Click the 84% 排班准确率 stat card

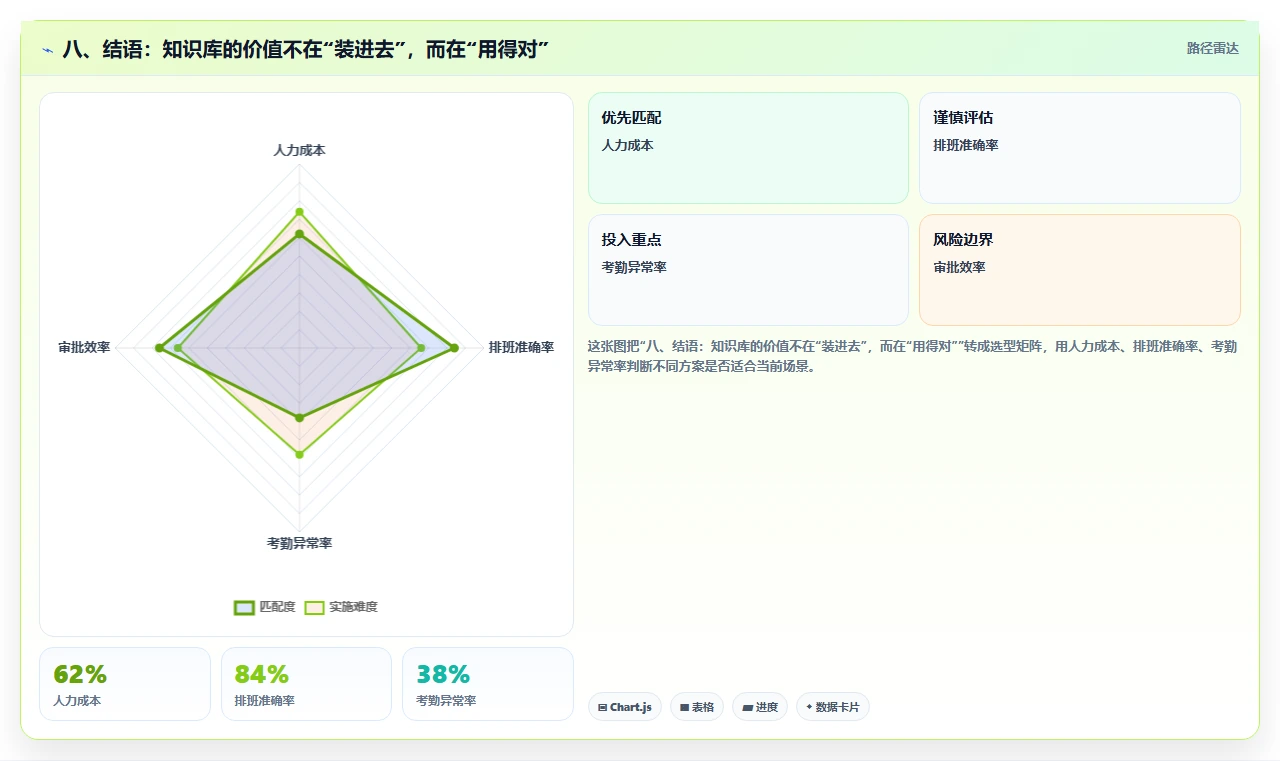click(306, 684)
